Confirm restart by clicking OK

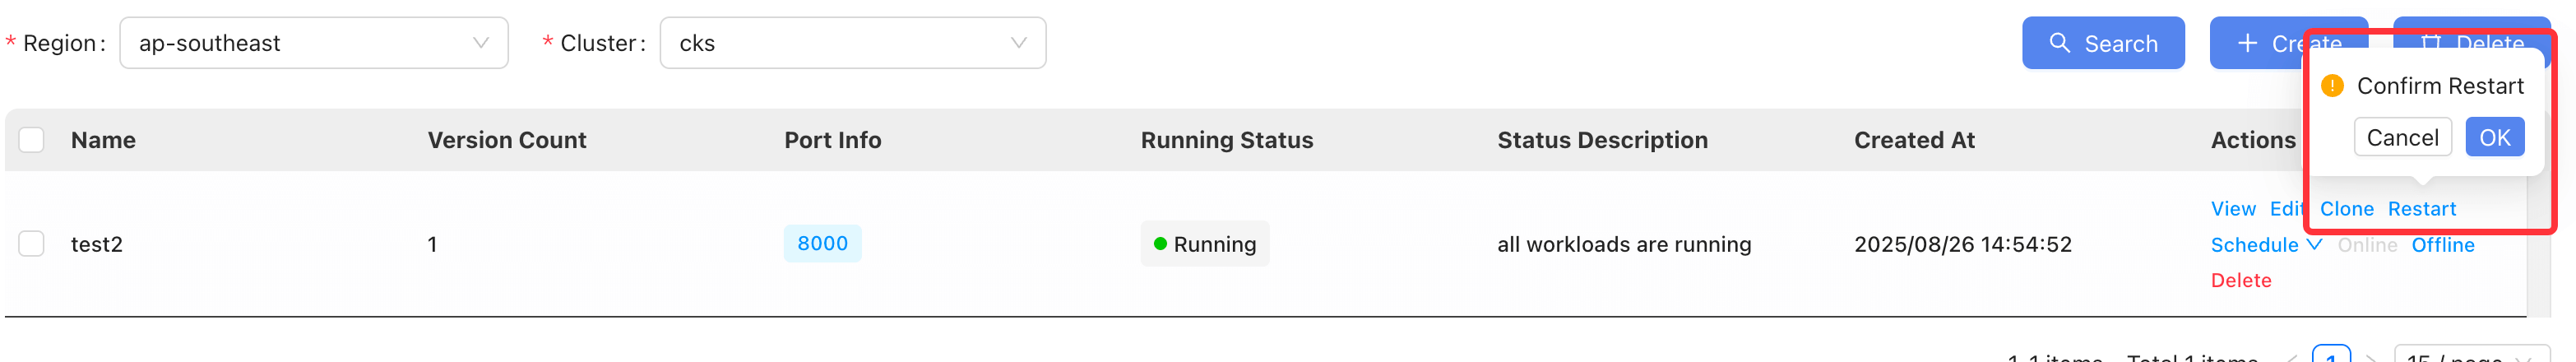pyautogui.click(x=2494, y=137)
